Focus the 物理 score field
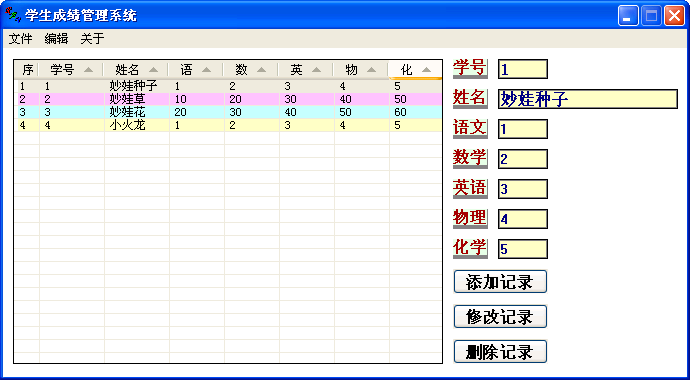The image size is (690, 380). tap(523, 219)
